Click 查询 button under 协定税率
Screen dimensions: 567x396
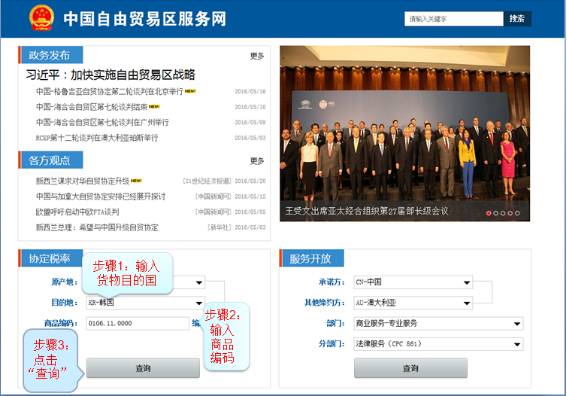[143, 368]
